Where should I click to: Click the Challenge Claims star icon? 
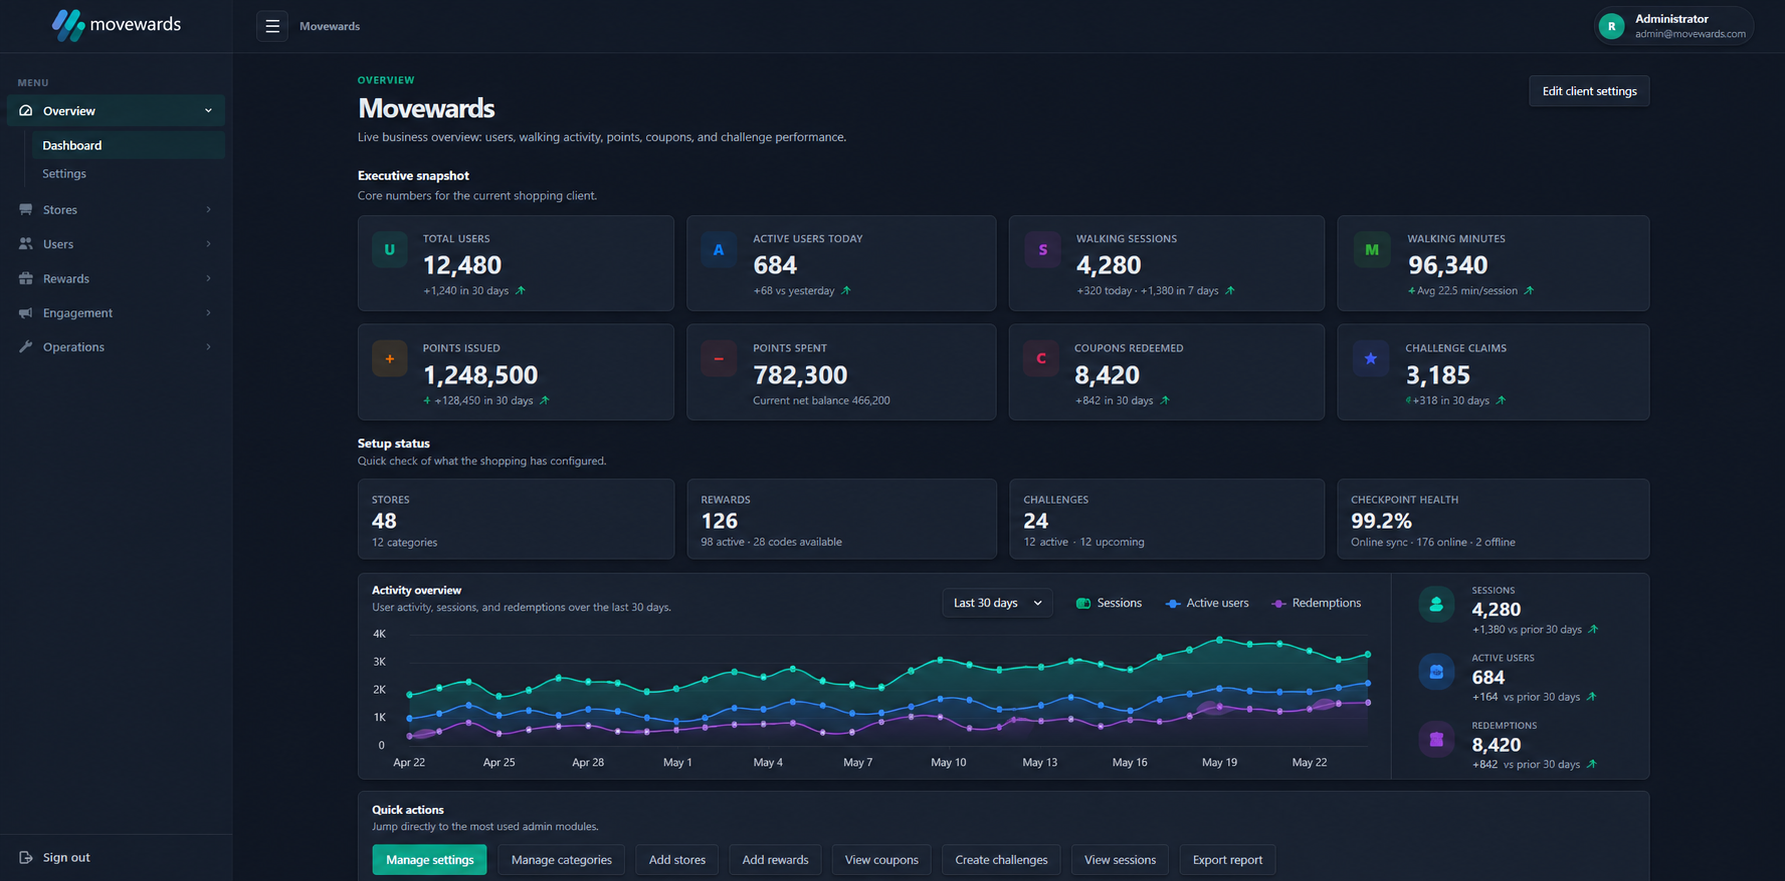click(1370, 358)
